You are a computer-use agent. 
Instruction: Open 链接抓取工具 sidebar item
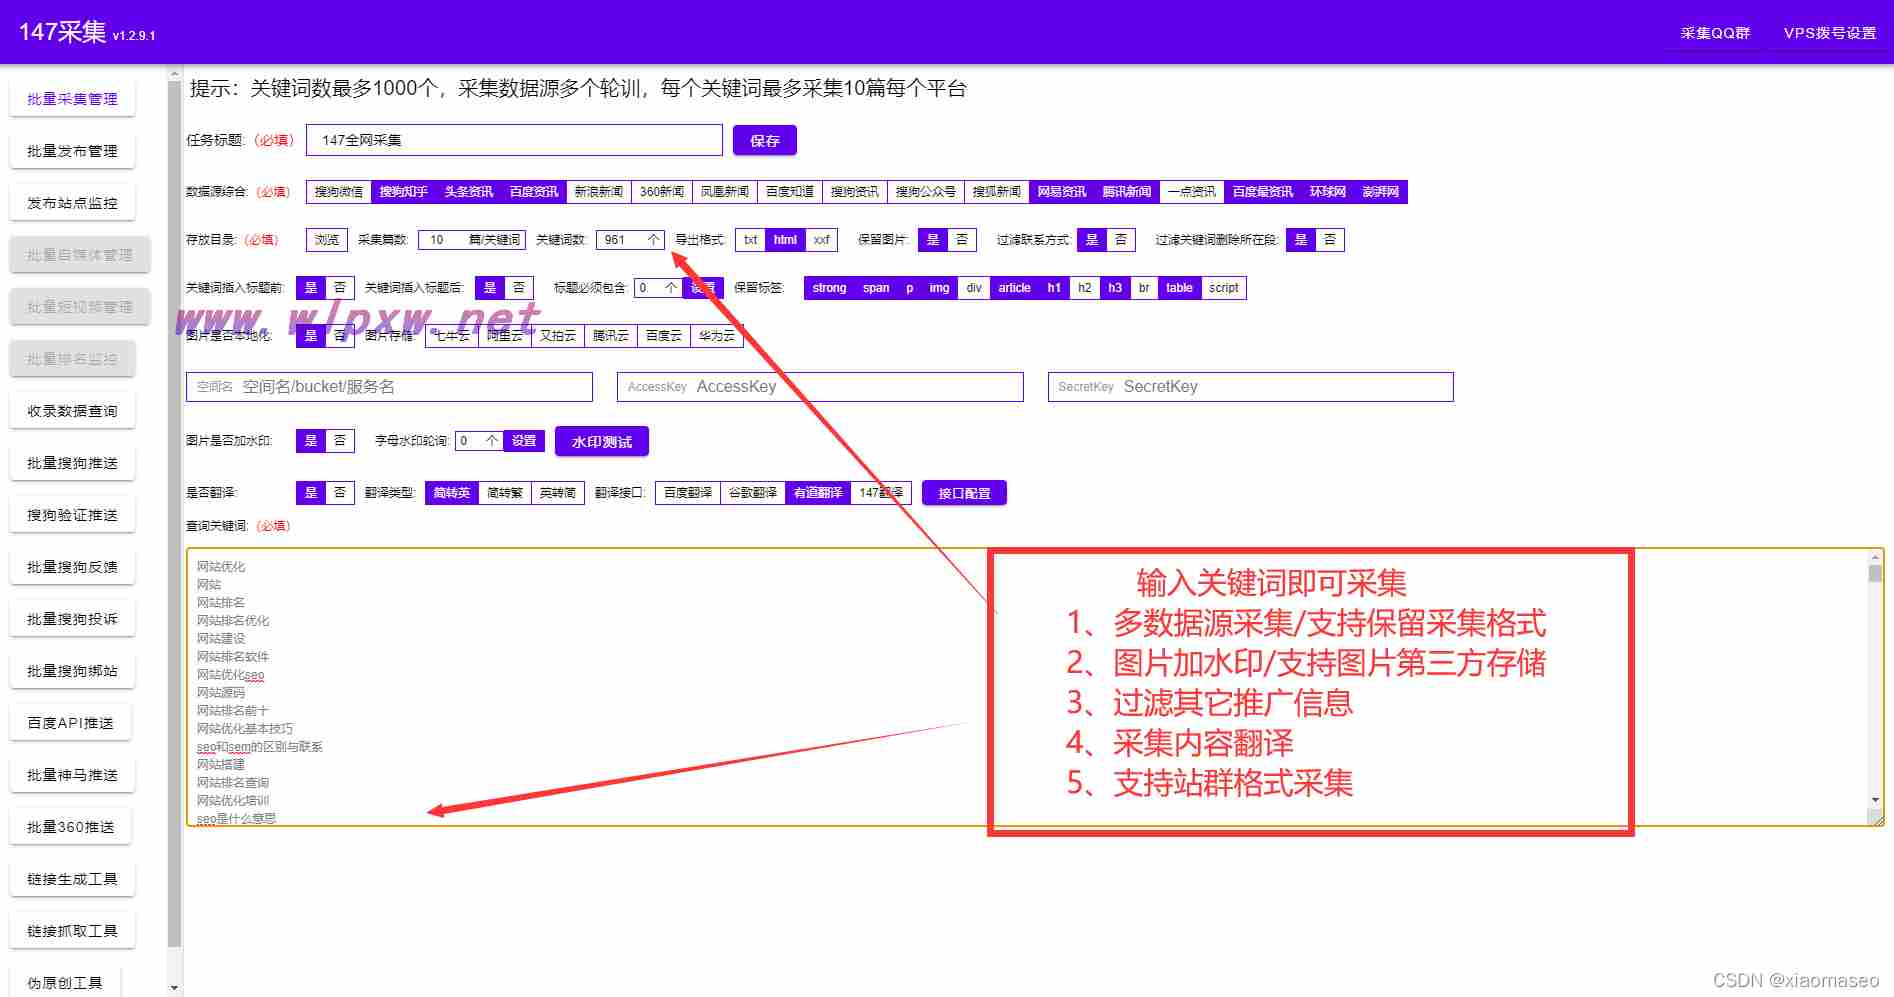[72, 931]
